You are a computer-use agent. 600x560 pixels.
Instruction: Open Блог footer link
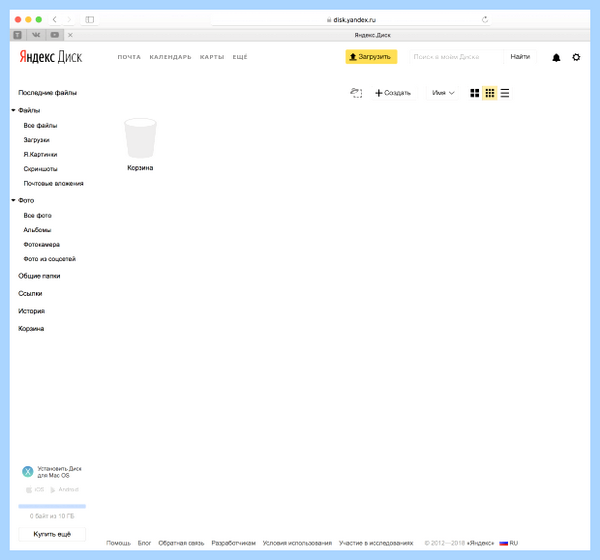click(x=144, y=543)
